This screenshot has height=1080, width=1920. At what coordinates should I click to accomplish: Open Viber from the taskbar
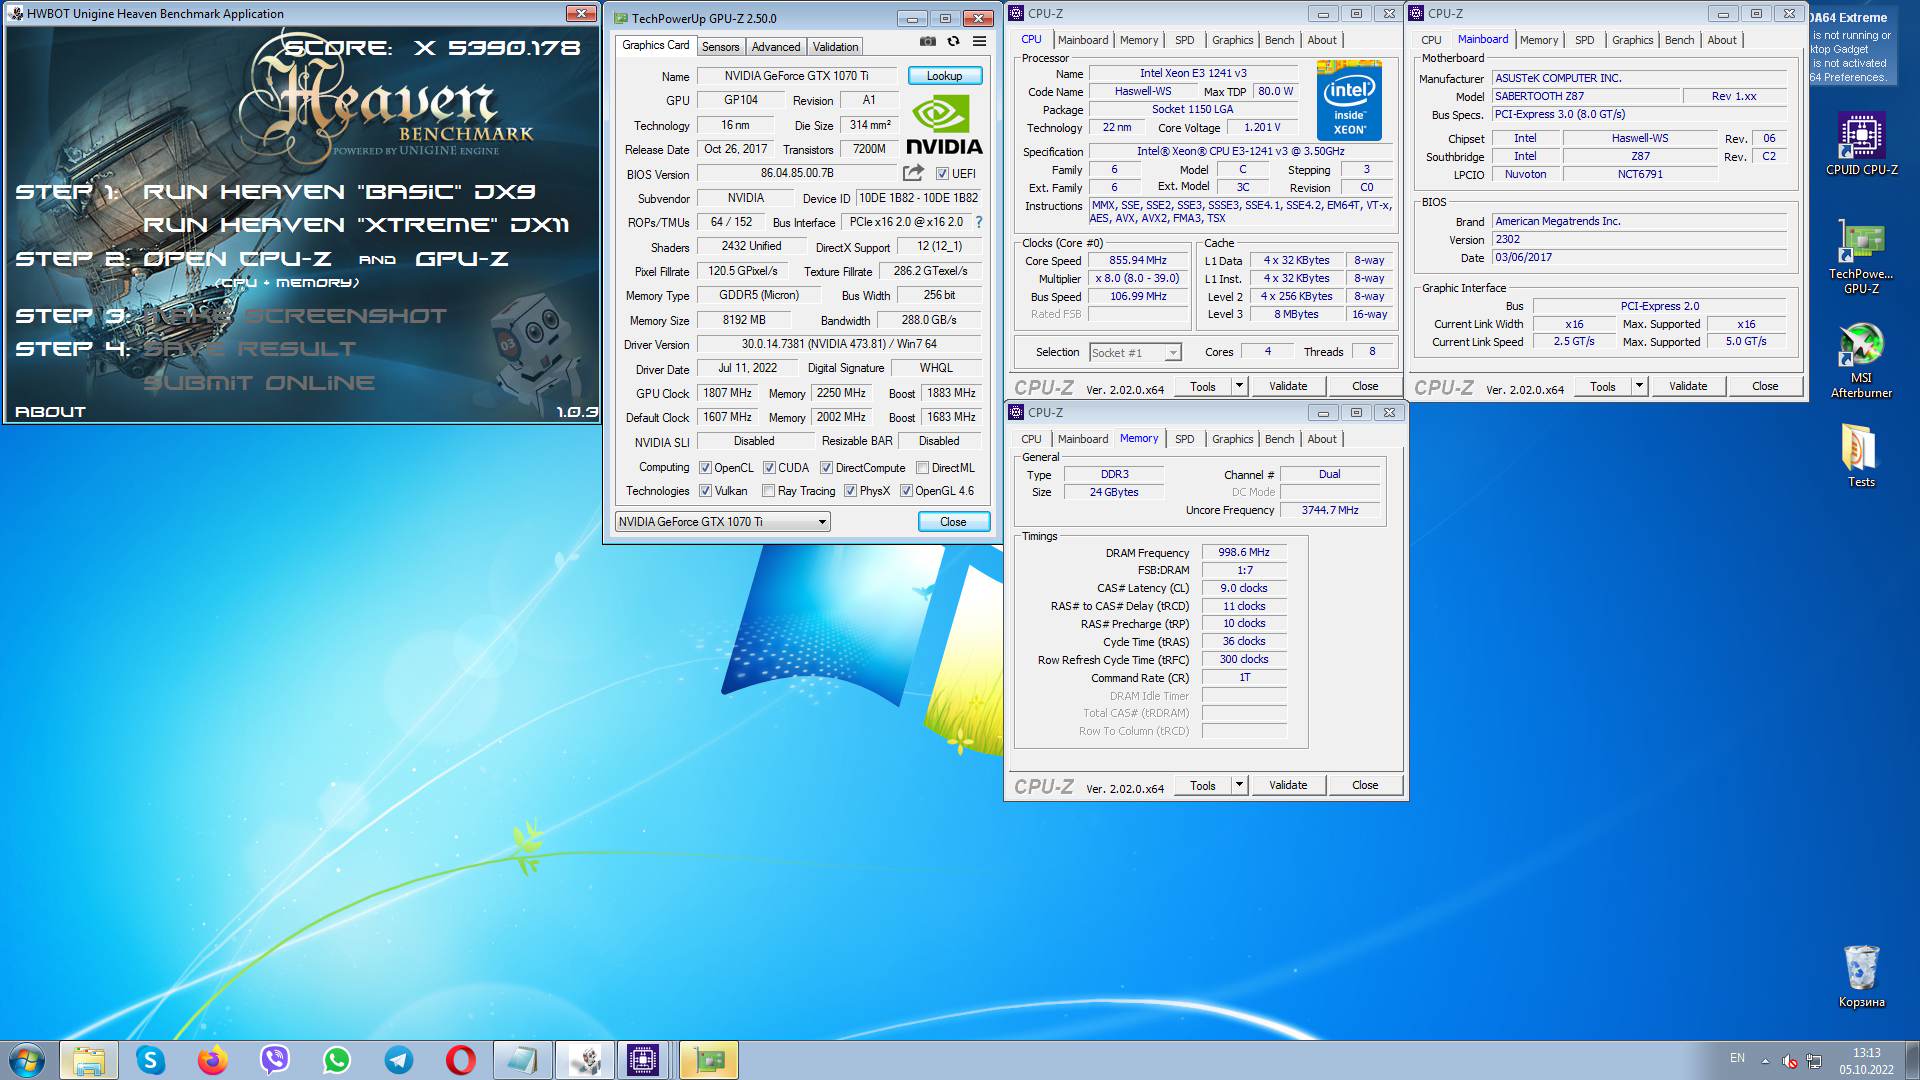[275, 1060]
